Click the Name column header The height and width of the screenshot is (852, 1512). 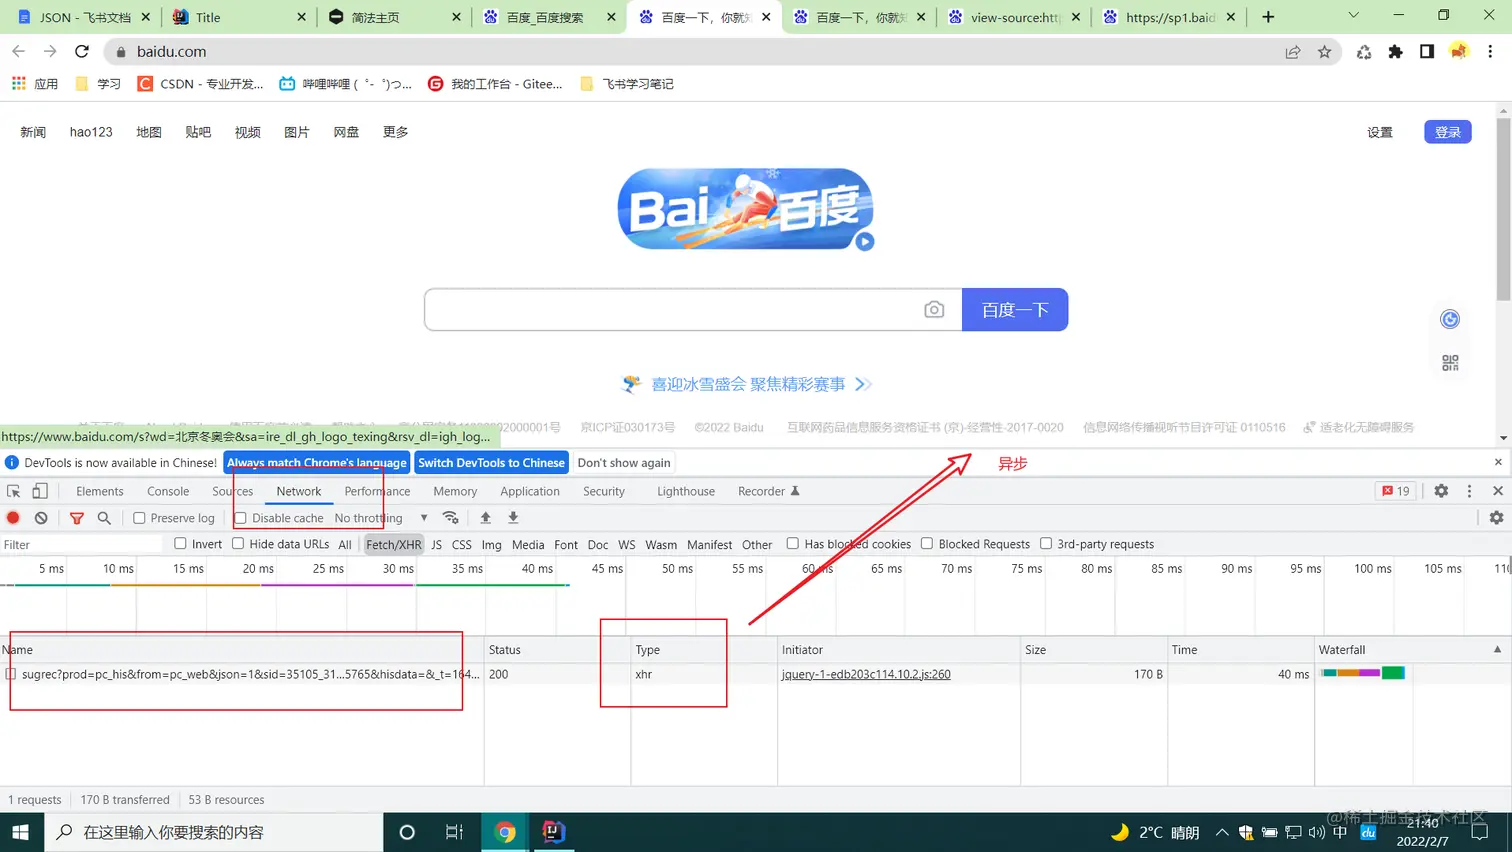click(x=242, y=649)
